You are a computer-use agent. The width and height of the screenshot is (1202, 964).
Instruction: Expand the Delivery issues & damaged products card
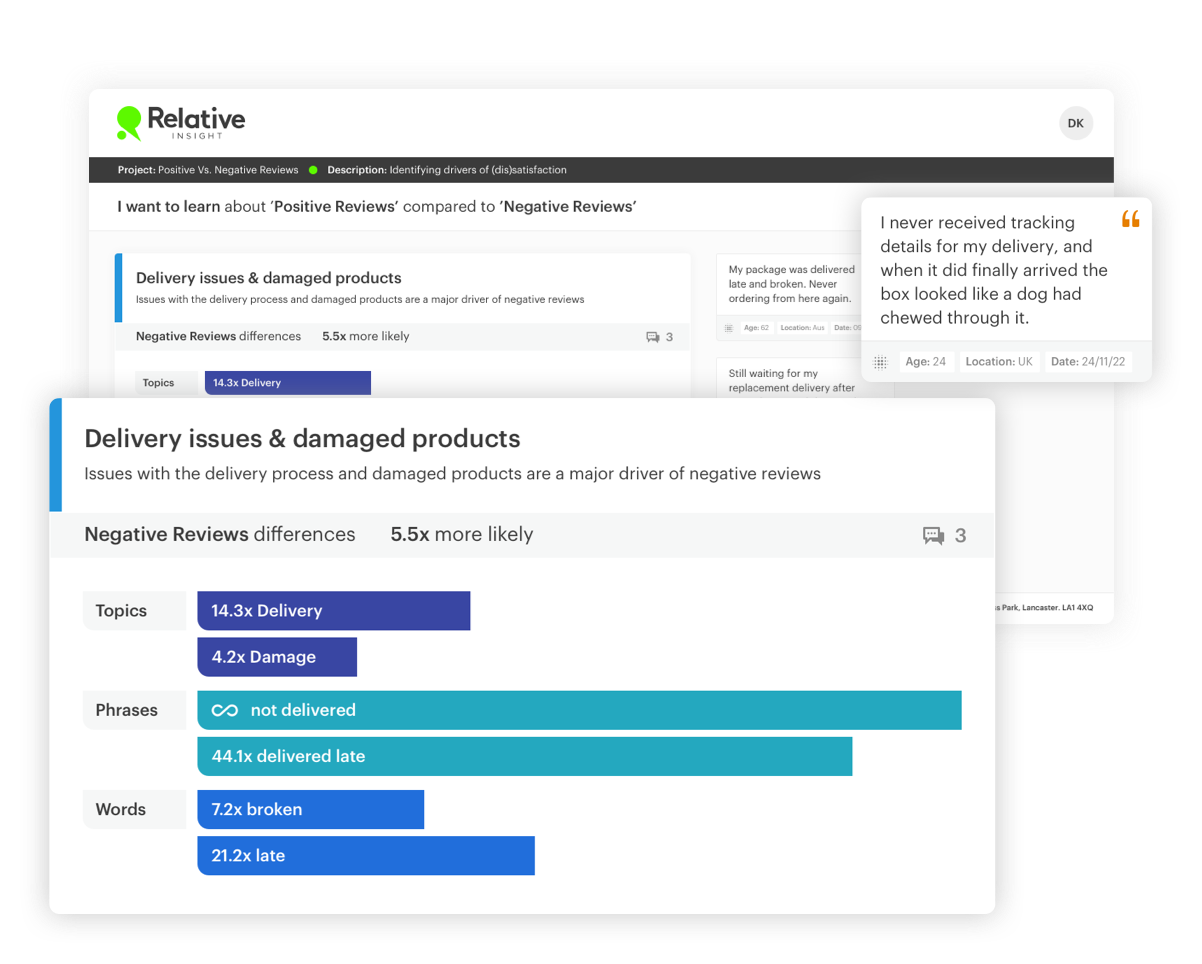pos(302,438)
